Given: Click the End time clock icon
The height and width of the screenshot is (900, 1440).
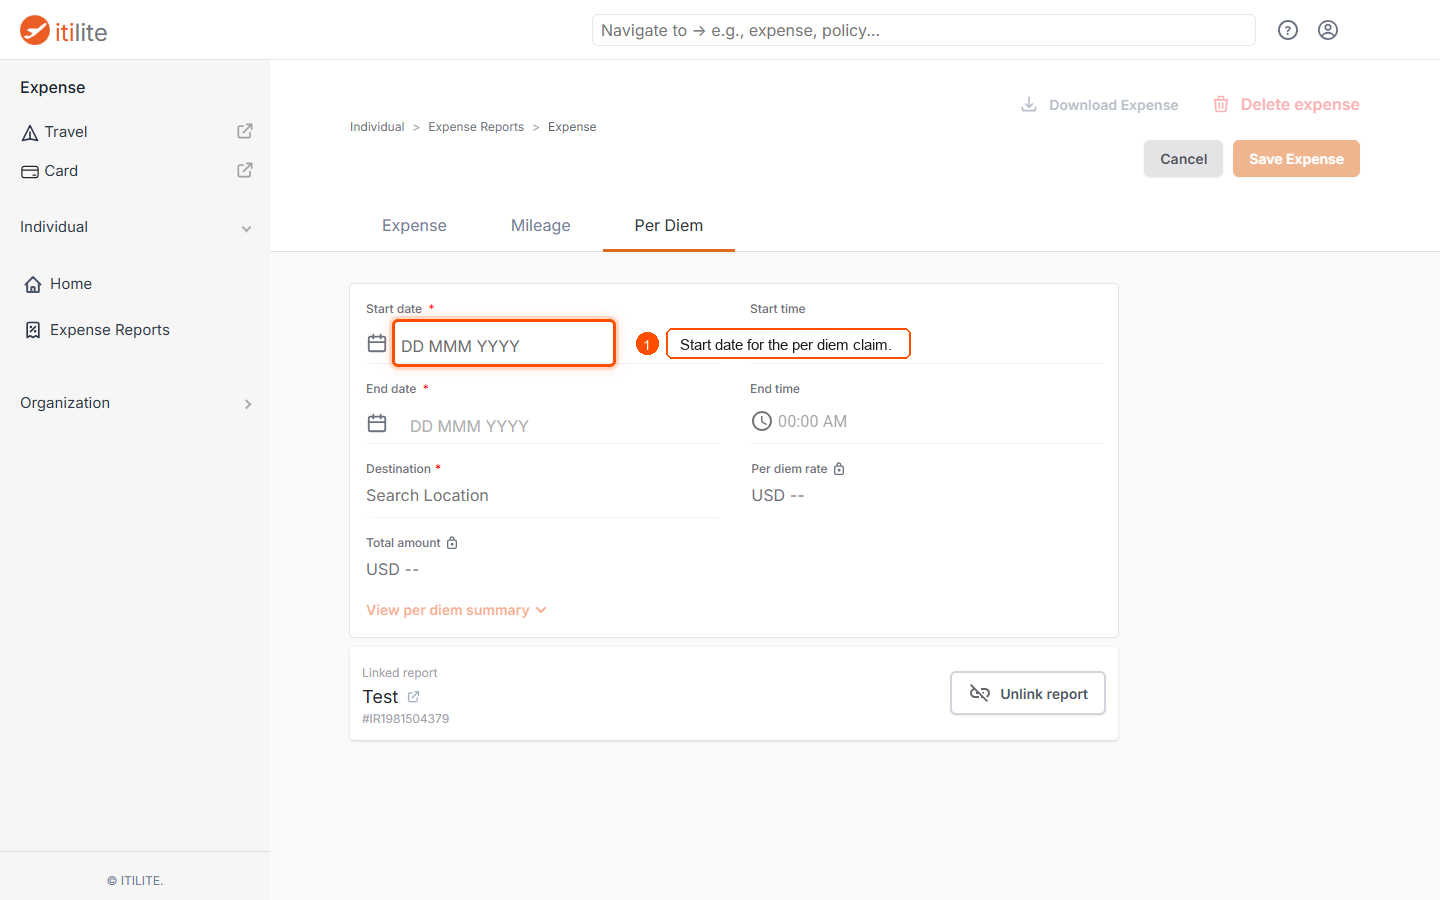Looking at the screenshot, I should [x=762, y=421].
